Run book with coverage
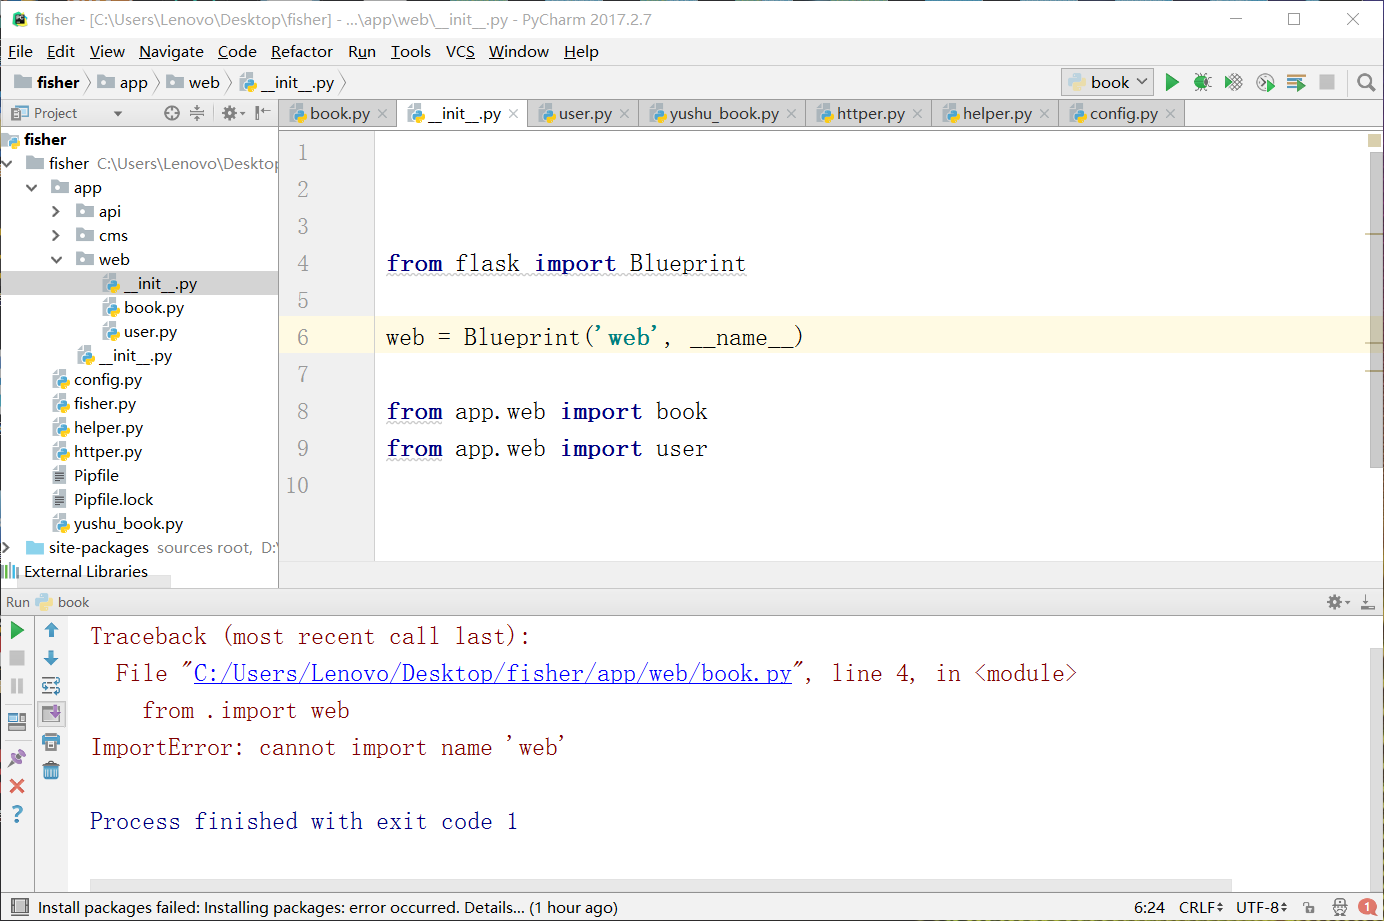1384x921 pixels. (x=1234, y=82)
